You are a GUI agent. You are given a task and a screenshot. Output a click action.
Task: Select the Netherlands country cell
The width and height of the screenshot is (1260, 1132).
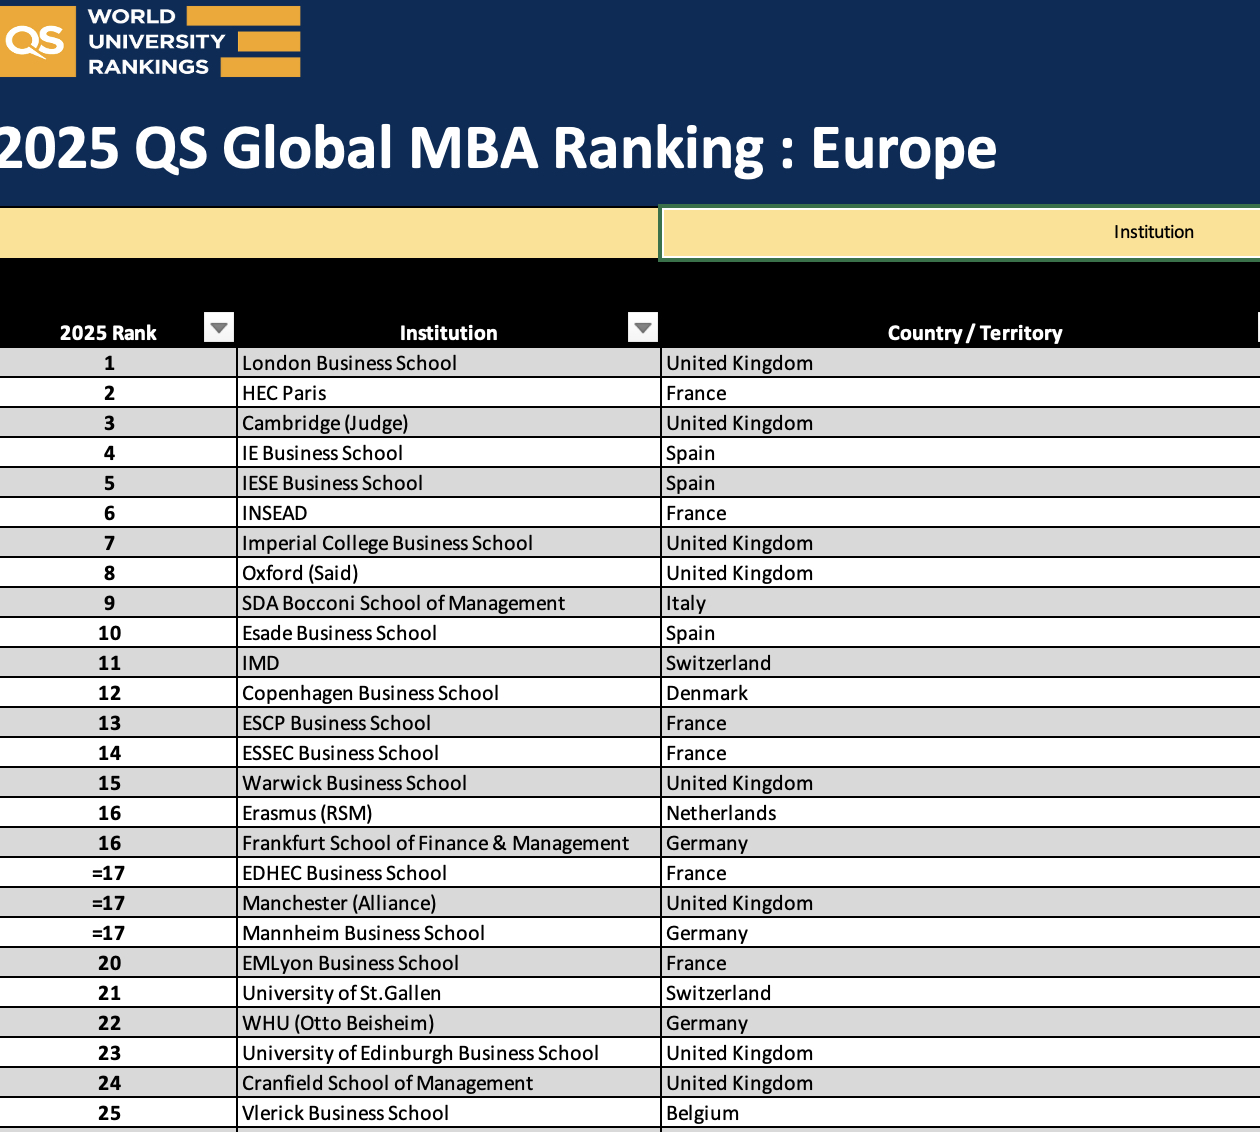(x=721, y=813)
